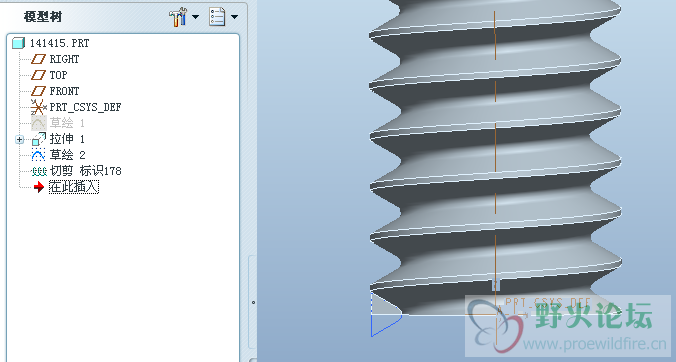Select the 在此插入 insert here label
The height and width of the screenshot is (362, 676).
tap(74, 187)
